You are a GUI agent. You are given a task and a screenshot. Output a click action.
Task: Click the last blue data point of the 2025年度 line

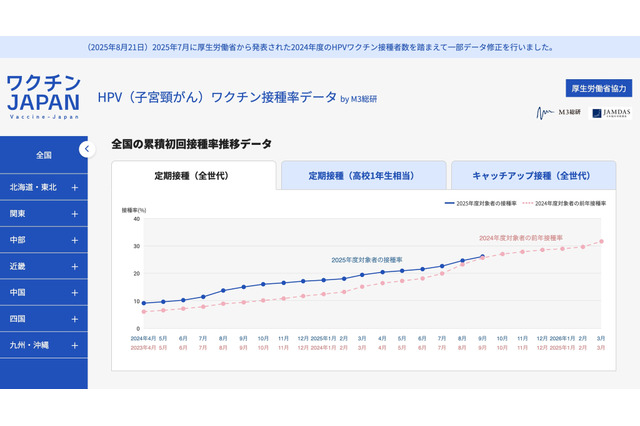tap(482, 257)
